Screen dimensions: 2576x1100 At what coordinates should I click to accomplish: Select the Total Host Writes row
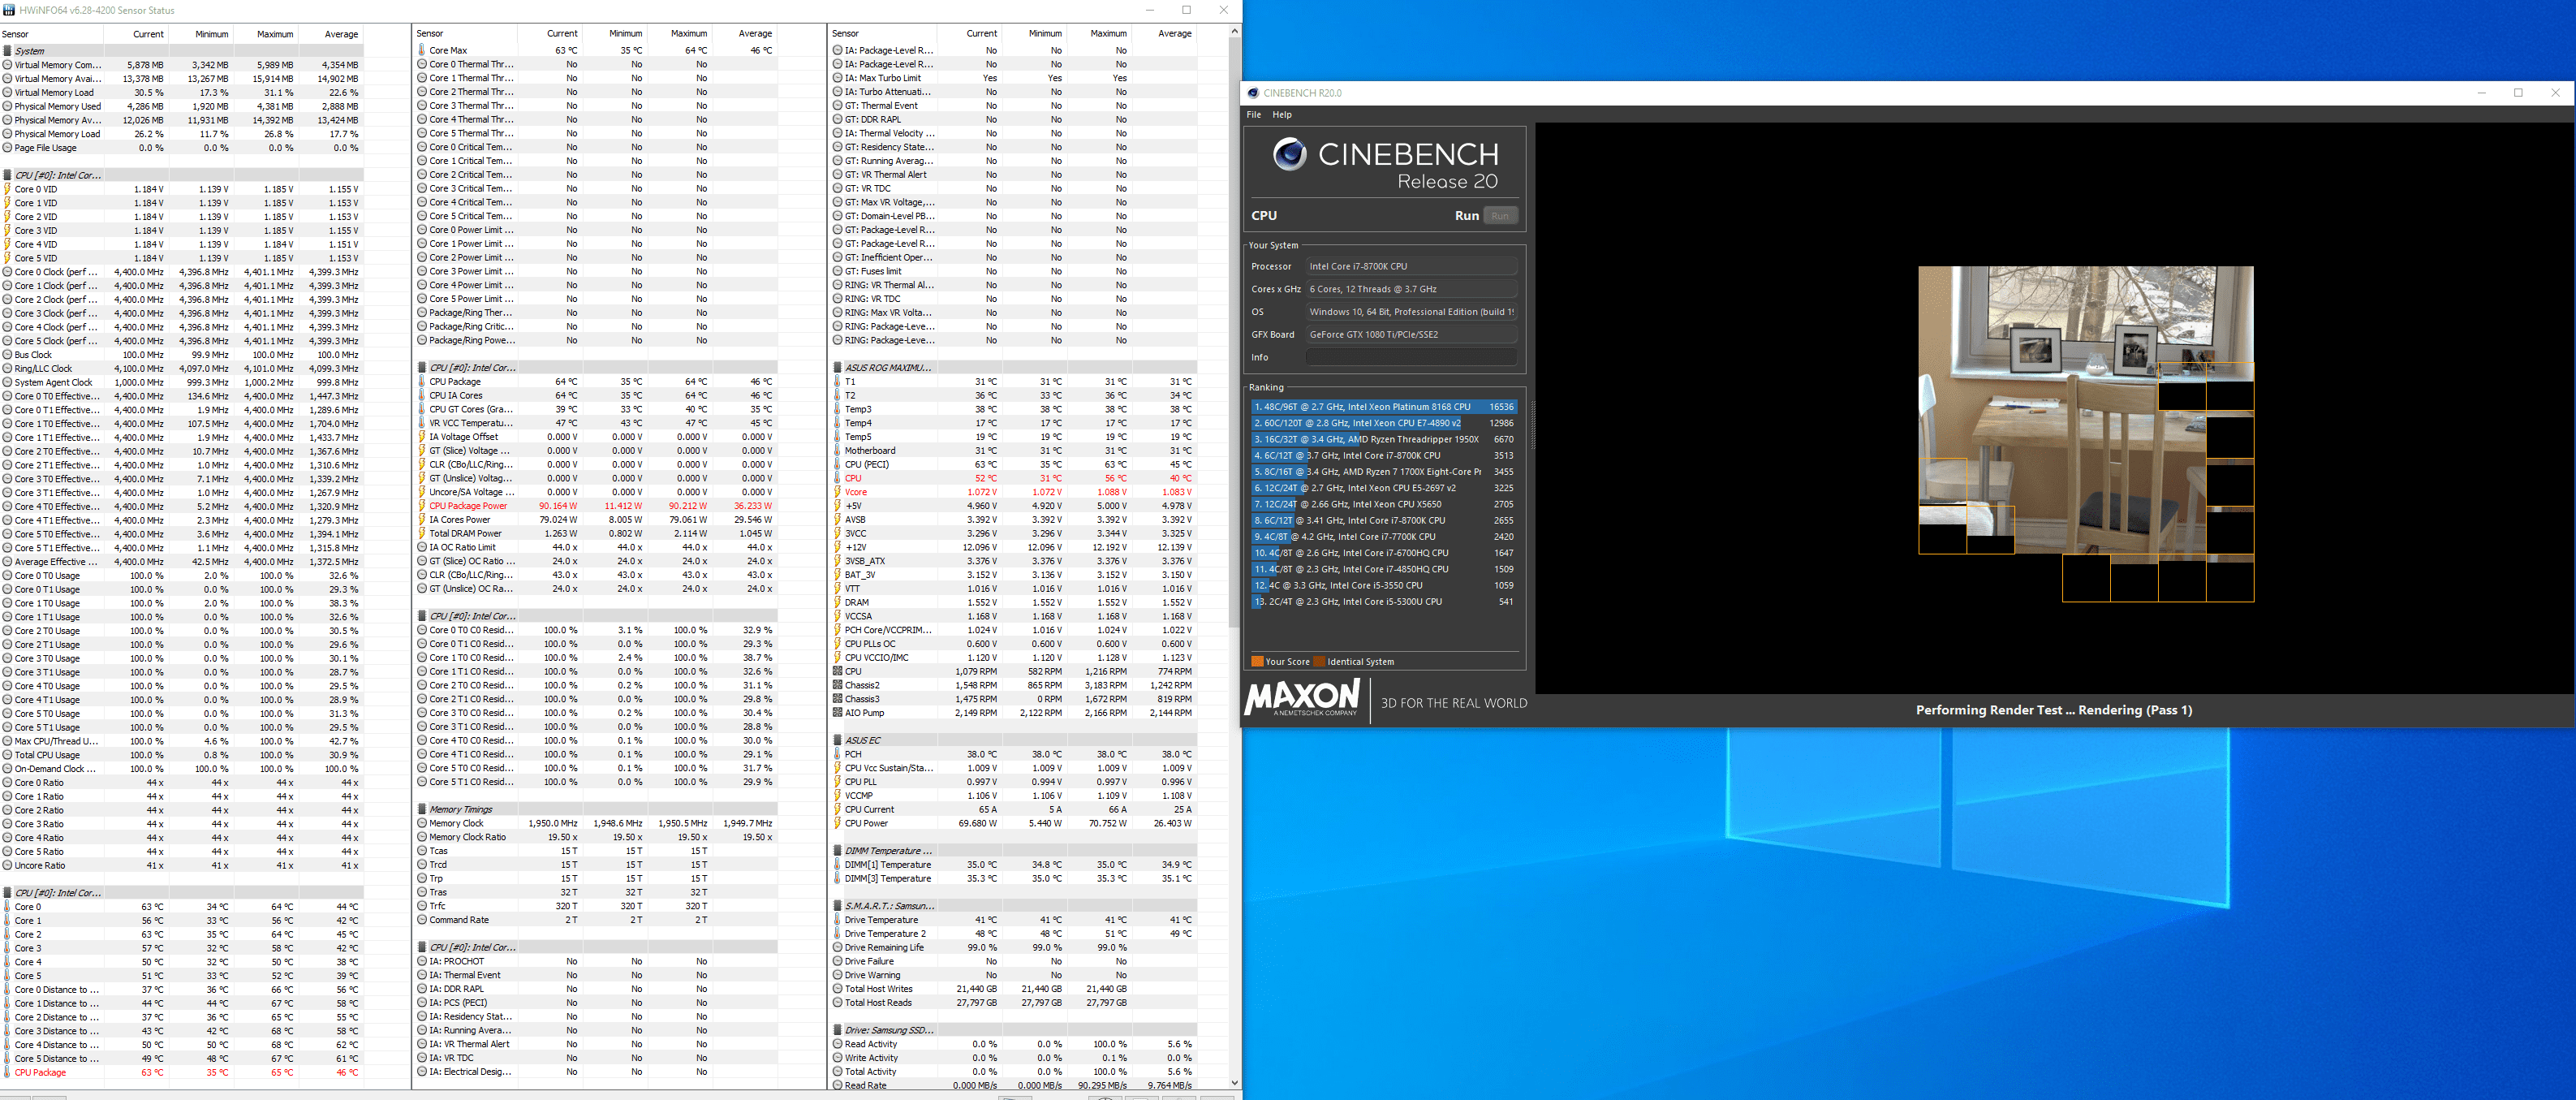(1014, 989)
